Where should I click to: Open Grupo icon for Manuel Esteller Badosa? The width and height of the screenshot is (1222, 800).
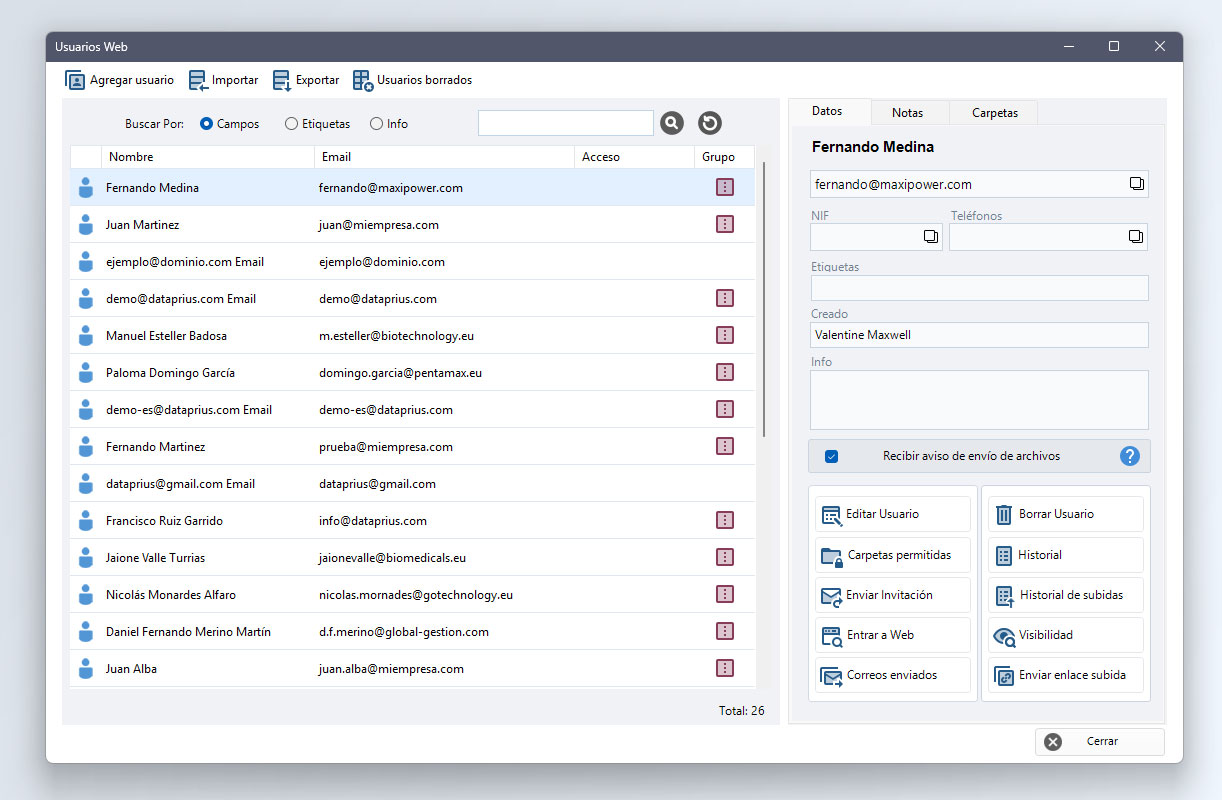(725, 335)
